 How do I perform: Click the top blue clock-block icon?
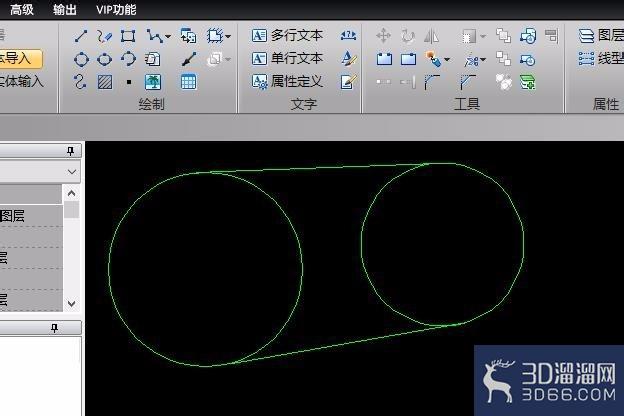528,36
